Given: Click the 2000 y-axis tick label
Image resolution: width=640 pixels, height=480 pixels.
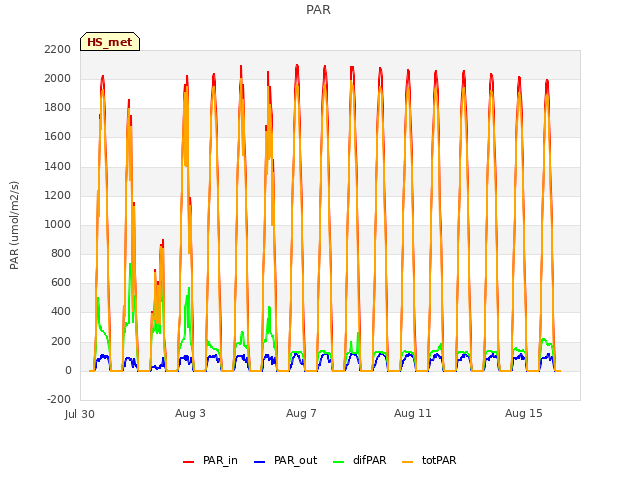Looking at the screenshot, I should pos(58,78).
